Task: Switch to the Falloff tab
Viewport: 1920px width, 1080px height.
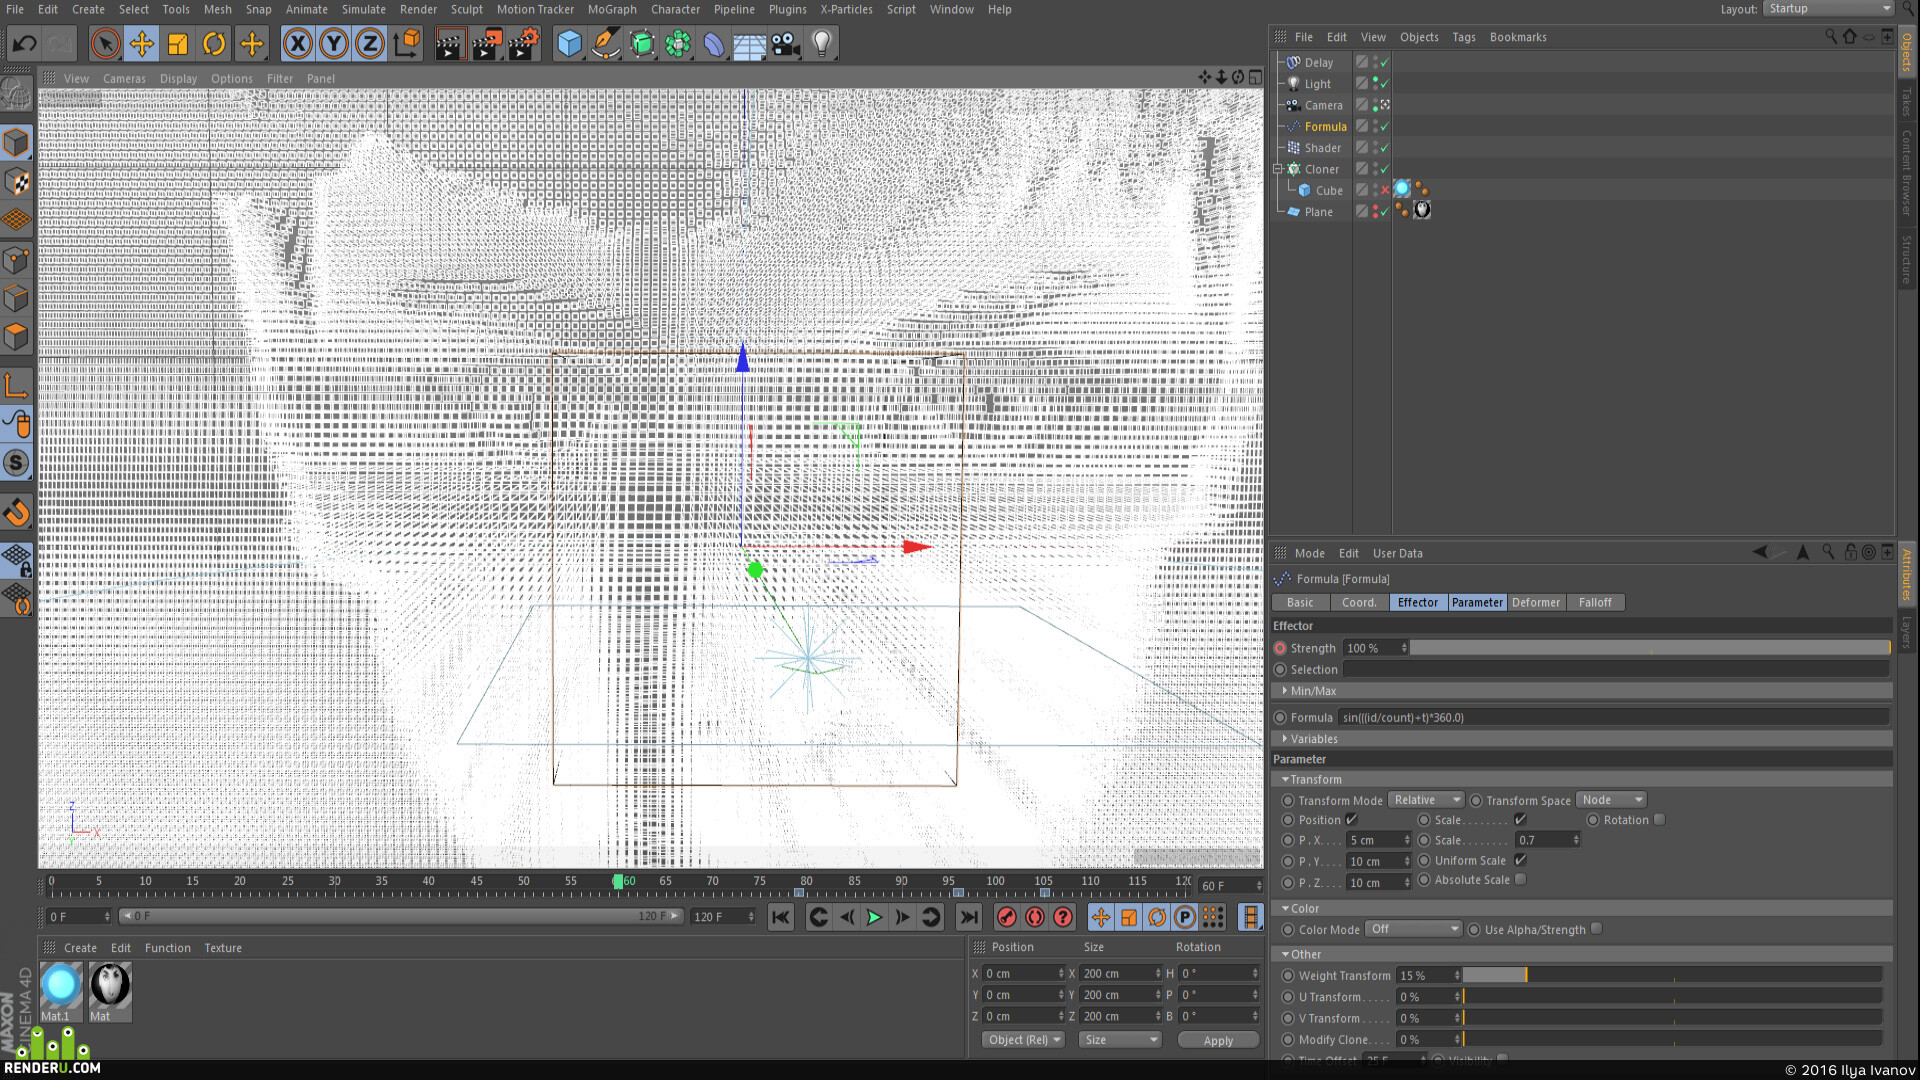Action: (1595, 602)
